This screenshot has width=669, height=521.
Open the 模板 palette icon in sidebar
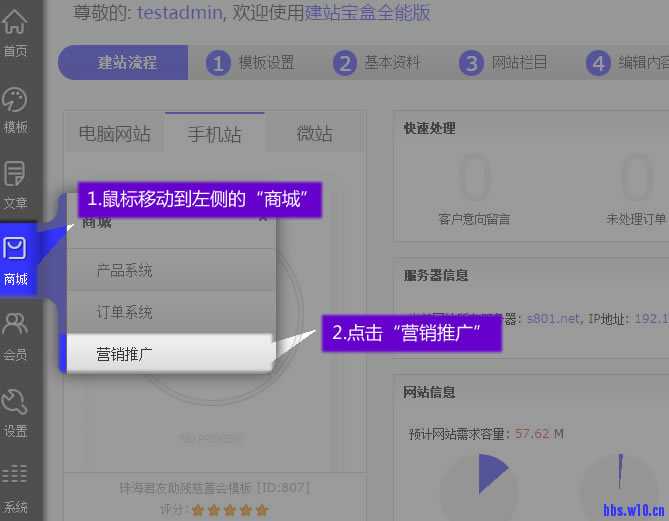[16, 101]
